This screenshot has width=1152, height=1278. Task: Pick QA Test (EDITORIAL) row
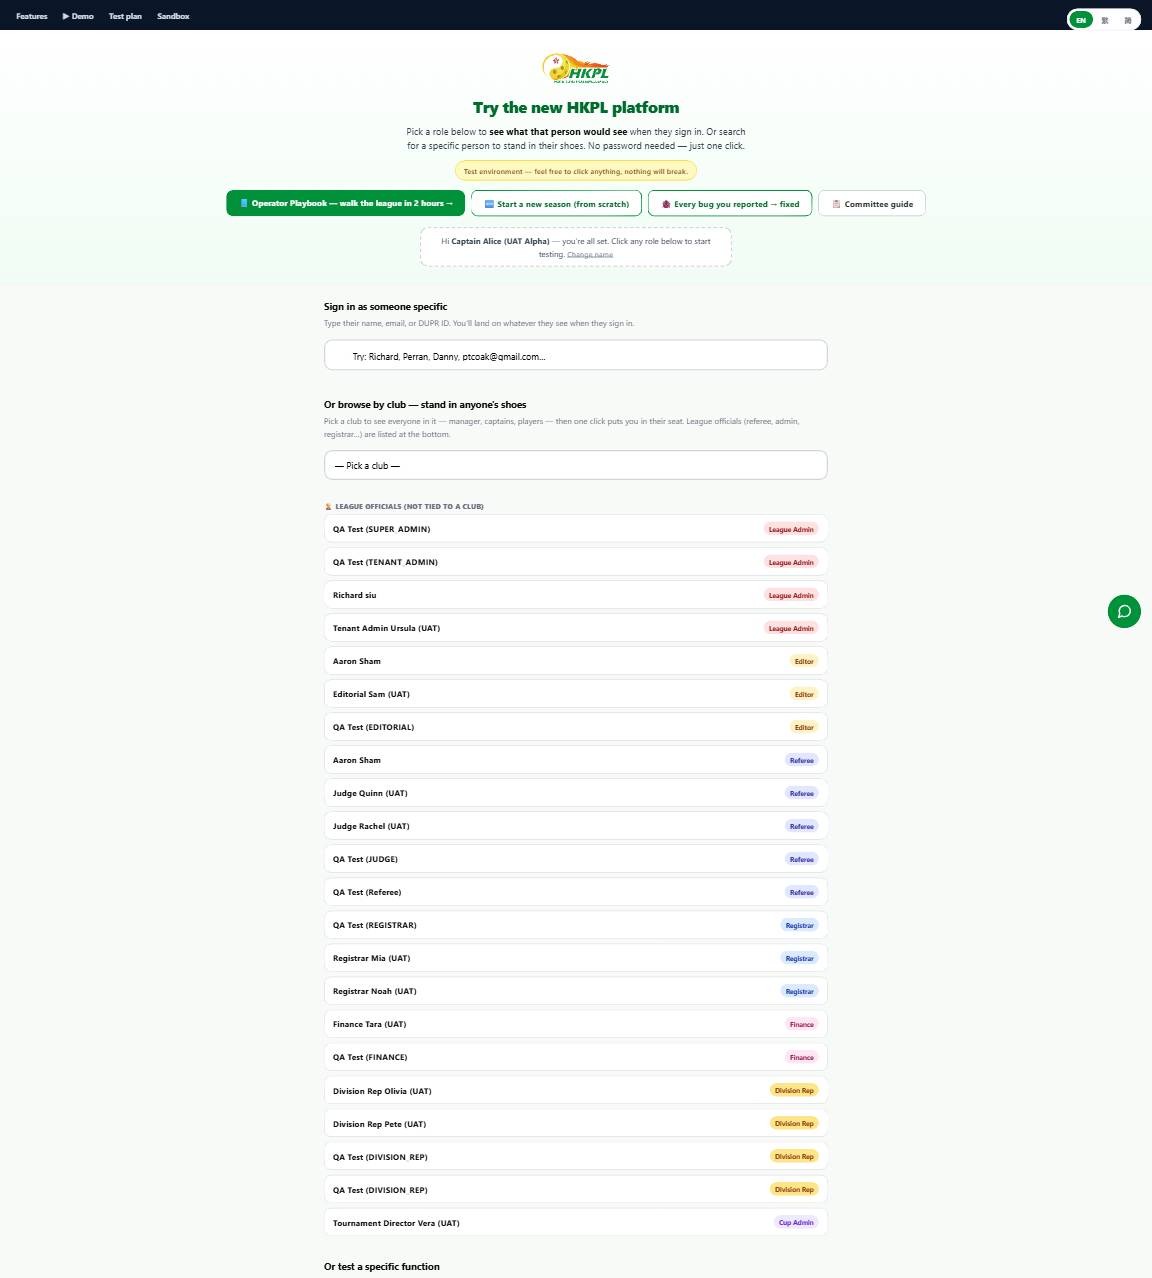tap(576, 727)
